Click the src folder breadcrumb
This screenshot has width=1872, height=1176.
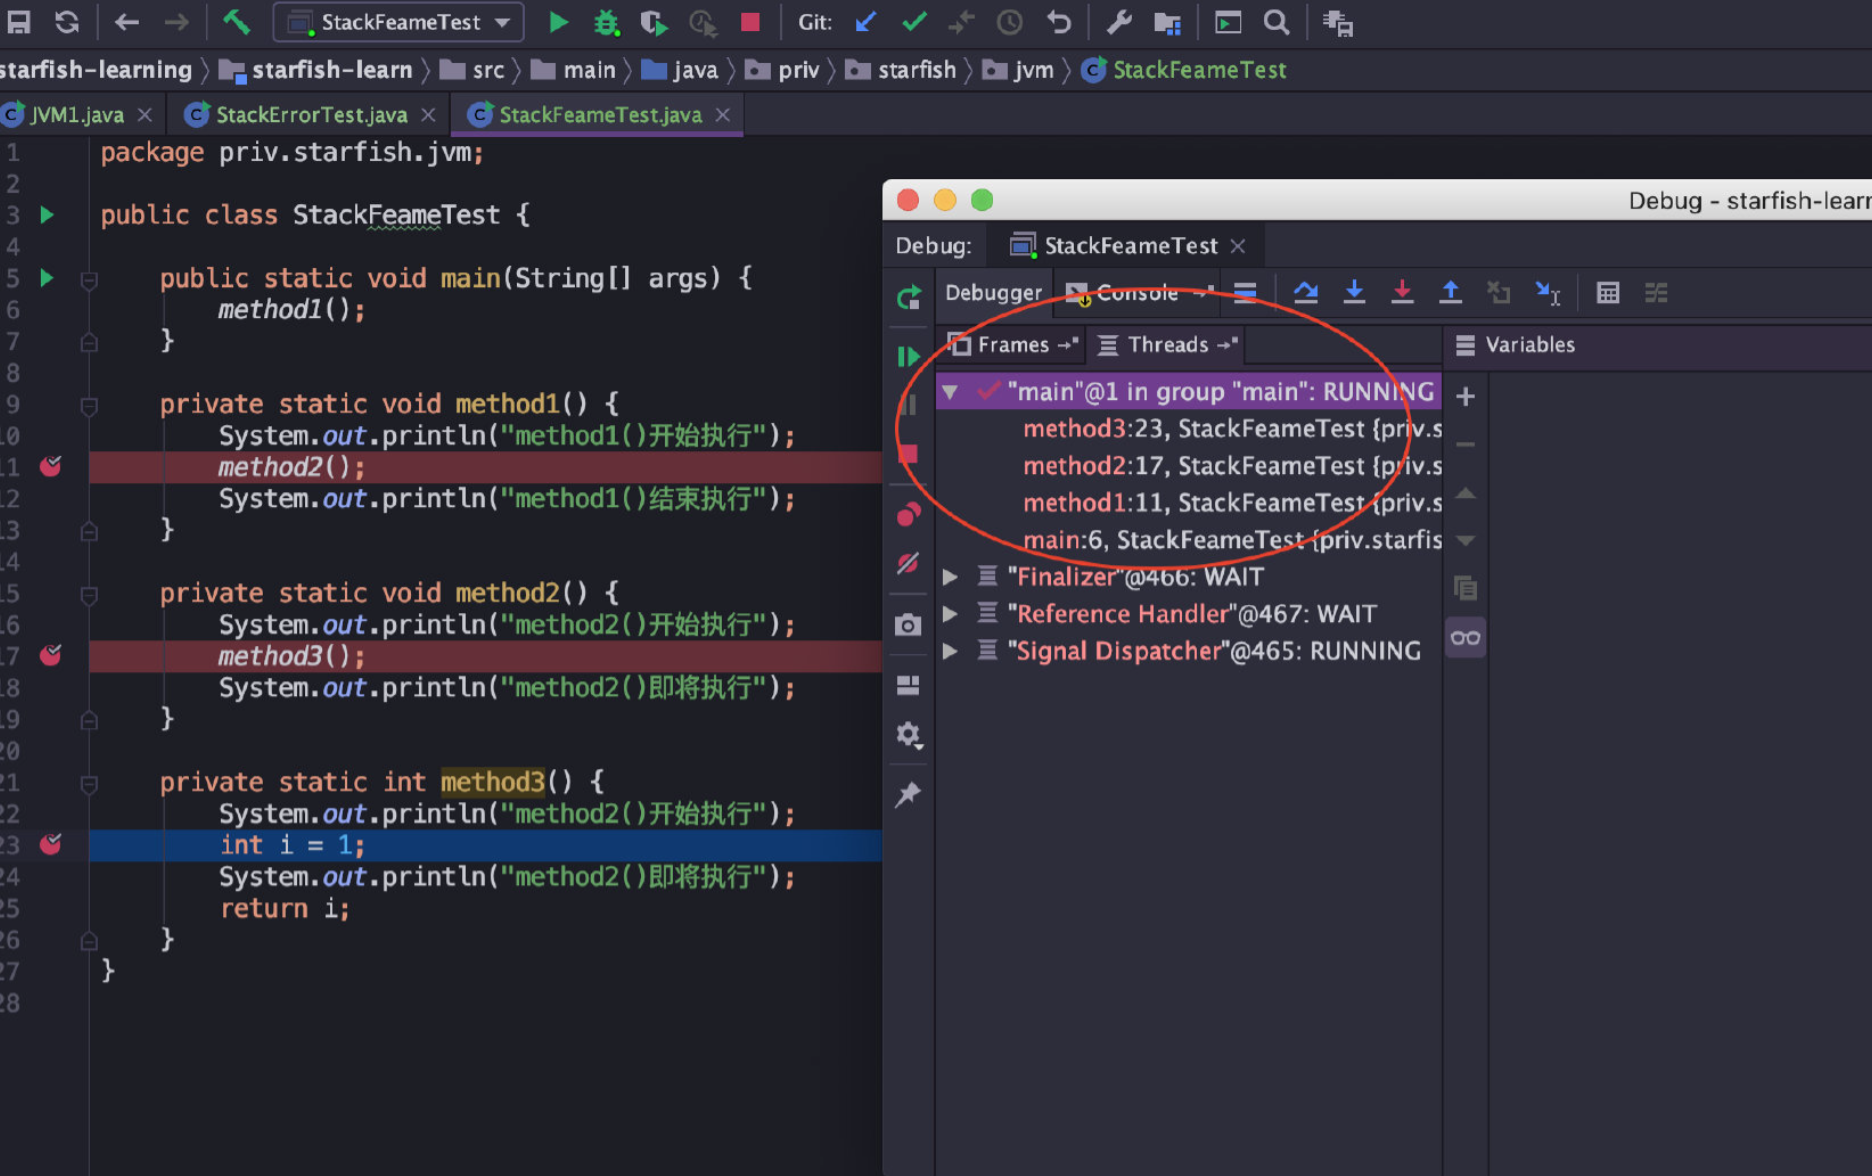pyautogui.click(x=472, y=70)
